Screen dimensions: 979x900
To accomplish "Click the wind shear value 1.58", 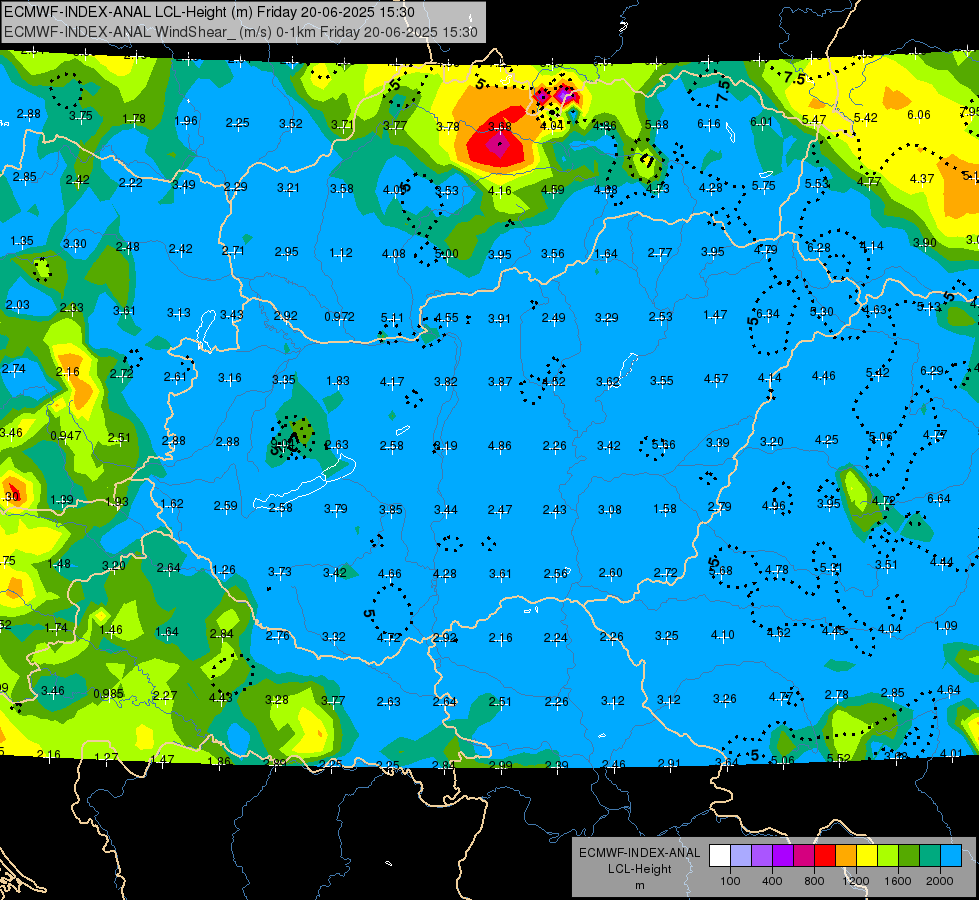I will 665,508.
